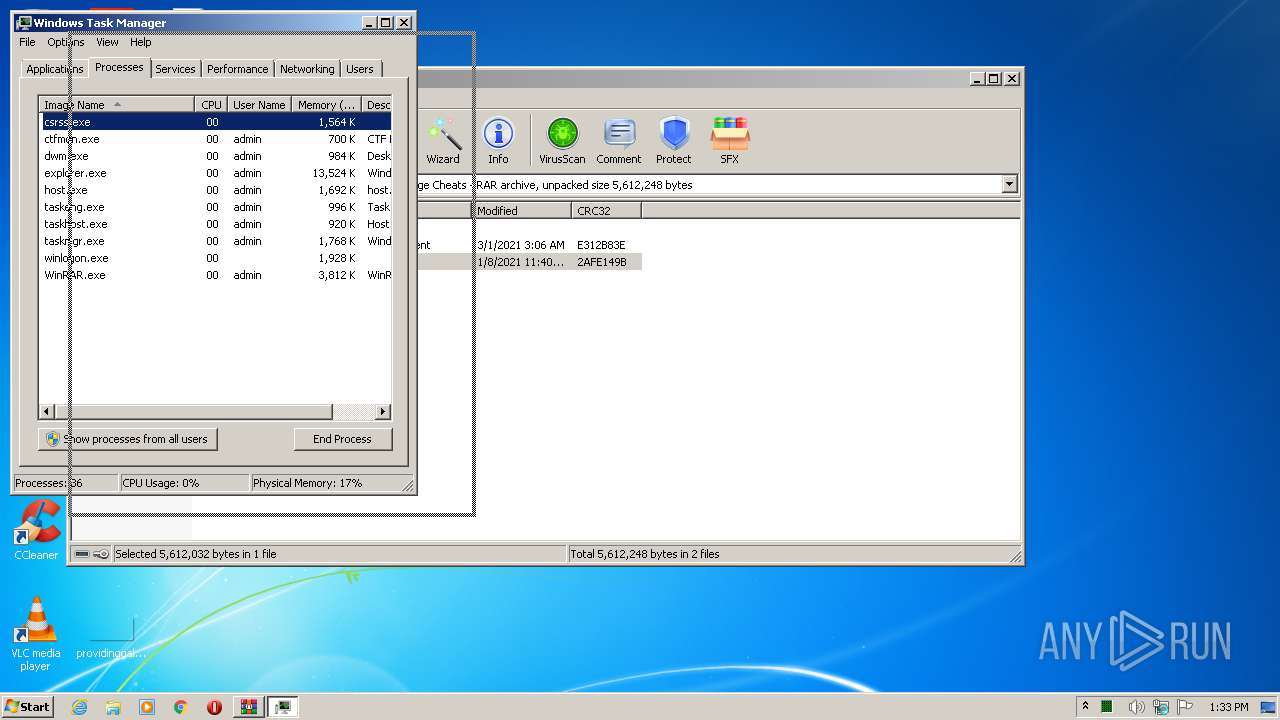Sort WinRAR files by Modified column
The height and width of the screenshot is (720, 1280).
(523, 211)
